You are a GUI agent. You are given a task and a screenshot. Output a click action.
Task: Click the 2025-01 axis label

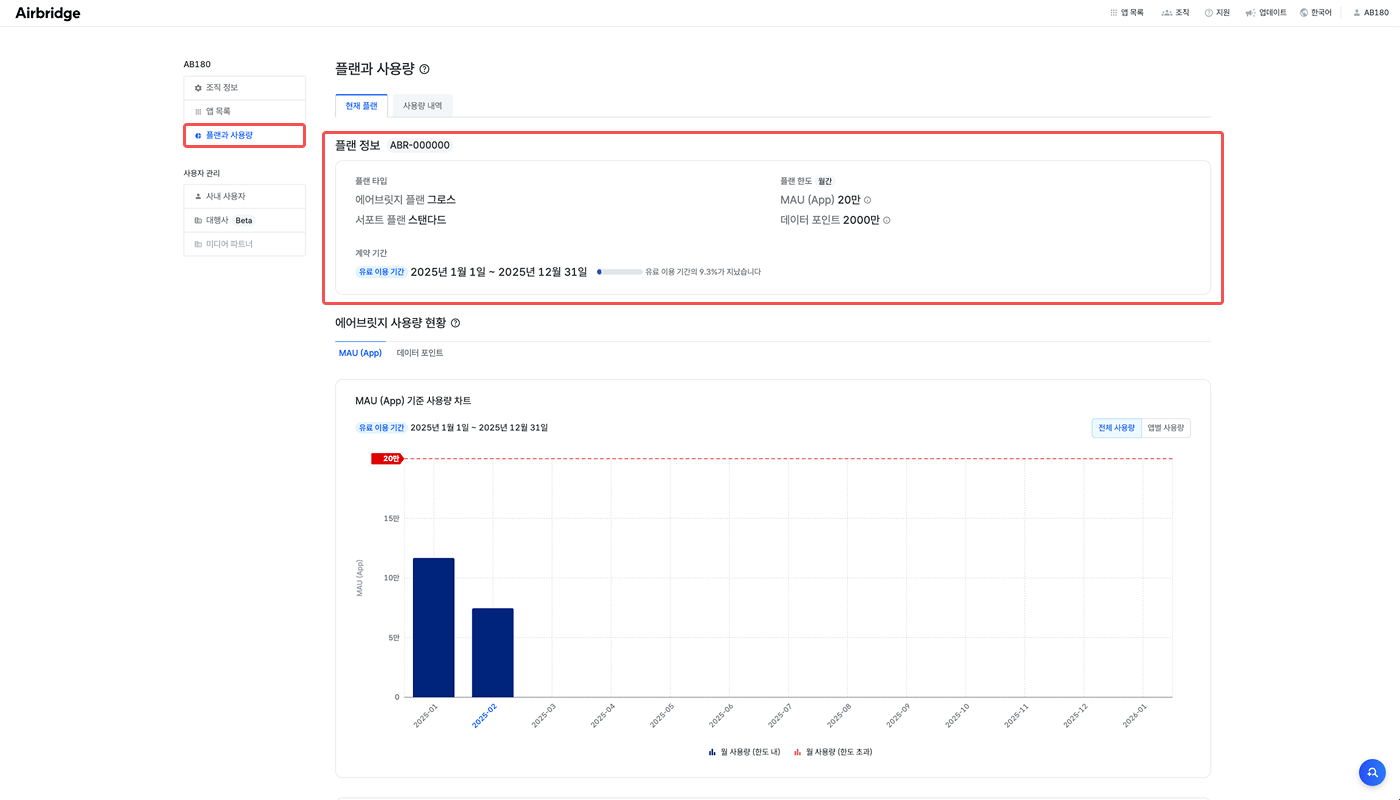pos(425,715)
